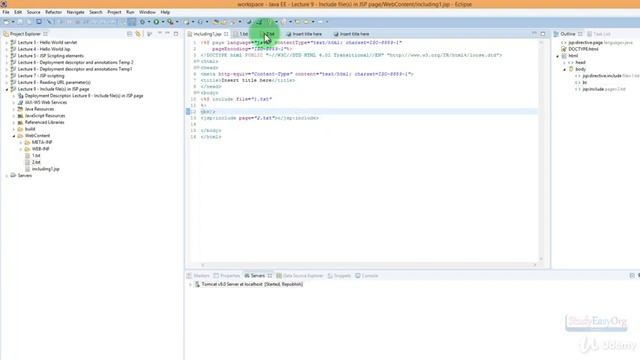The height and width of the screenshot is (360, 640).
Task: Open the Window menu
Action: click(x=147, y=12)
